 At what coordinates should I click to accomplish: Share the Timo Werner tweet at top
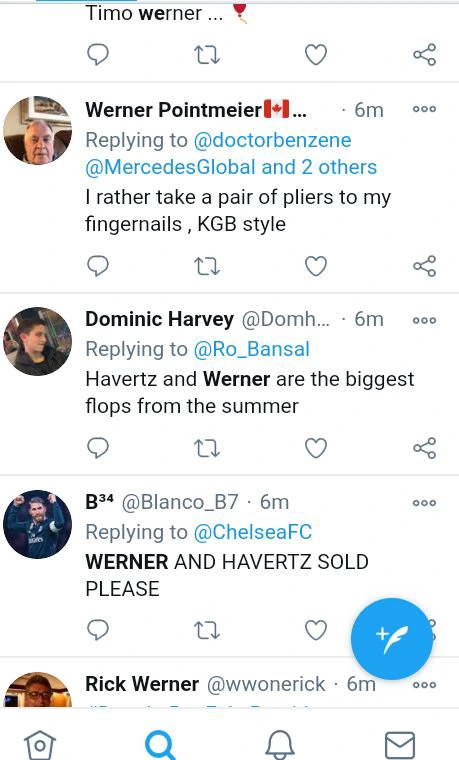425,54
